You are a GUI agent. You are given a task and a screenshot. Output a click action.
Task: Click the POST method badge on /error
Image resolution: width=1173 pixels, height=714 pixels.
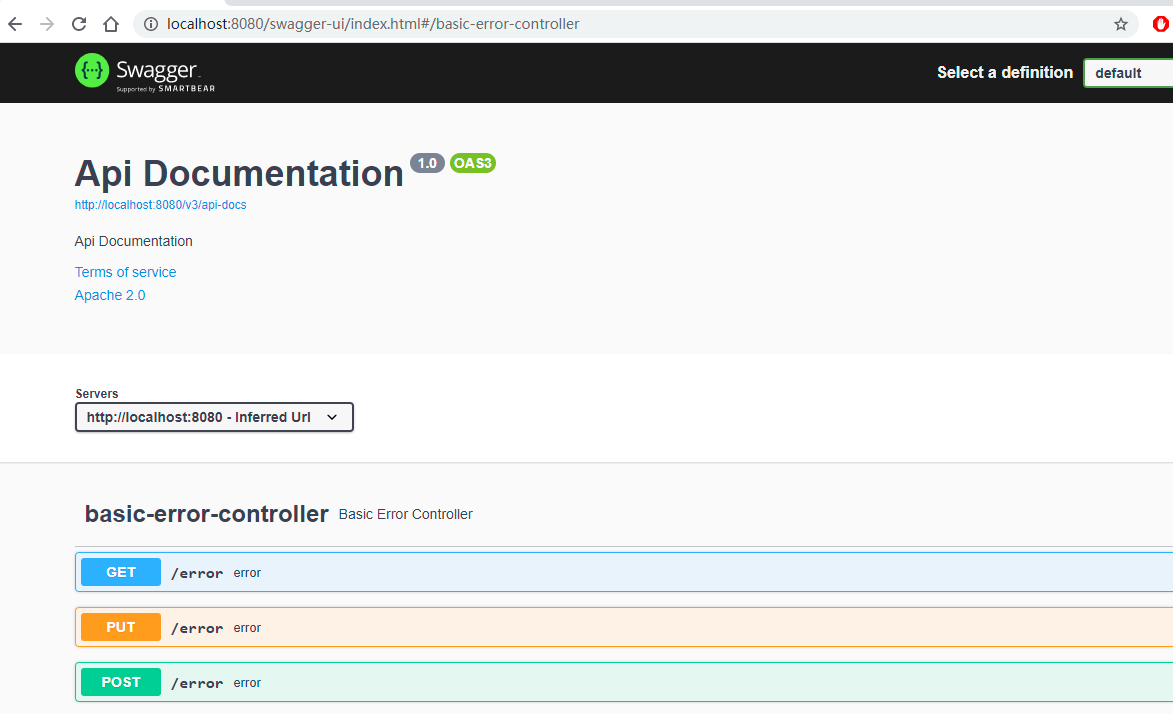120,681
